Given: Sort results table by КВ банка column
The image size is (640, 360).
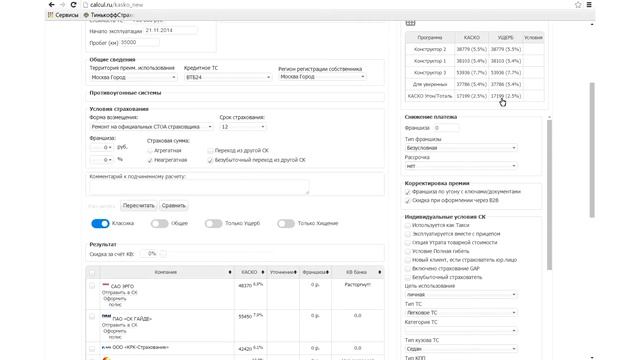Looking at the screenshot, I should [x=358, y=272].
